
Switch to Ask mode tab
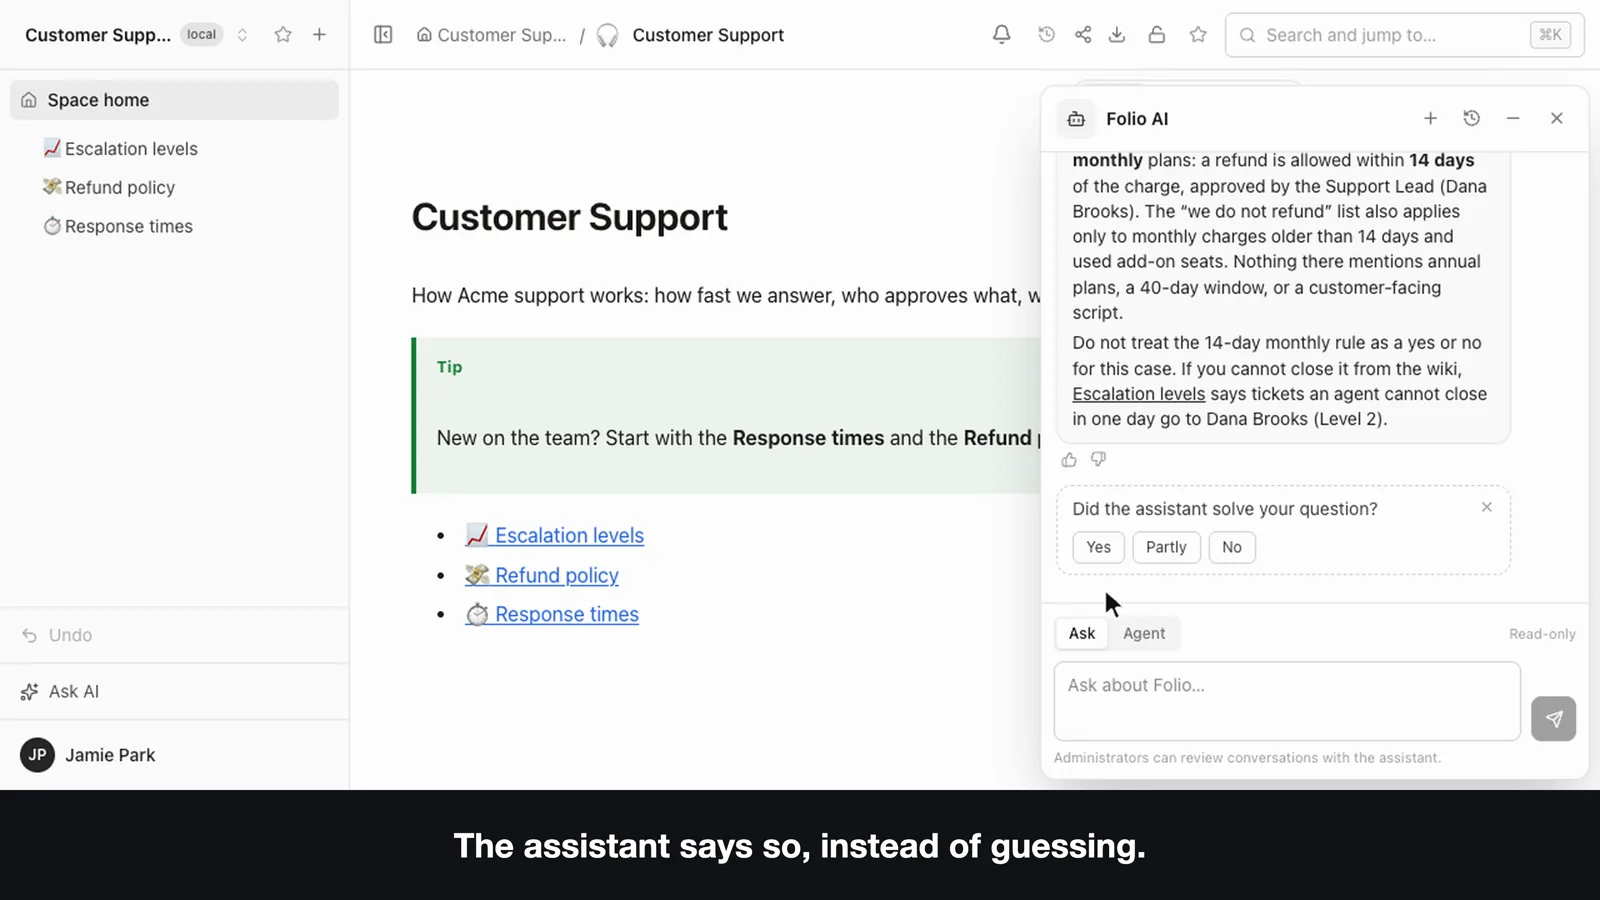point(1082,633)
